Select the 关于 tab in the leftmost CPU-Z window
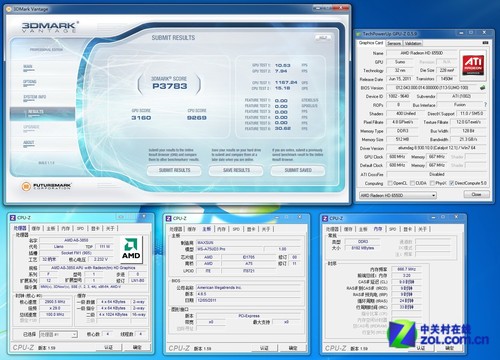The width and height of the screenshot is (500, 360). pos(110,228)
